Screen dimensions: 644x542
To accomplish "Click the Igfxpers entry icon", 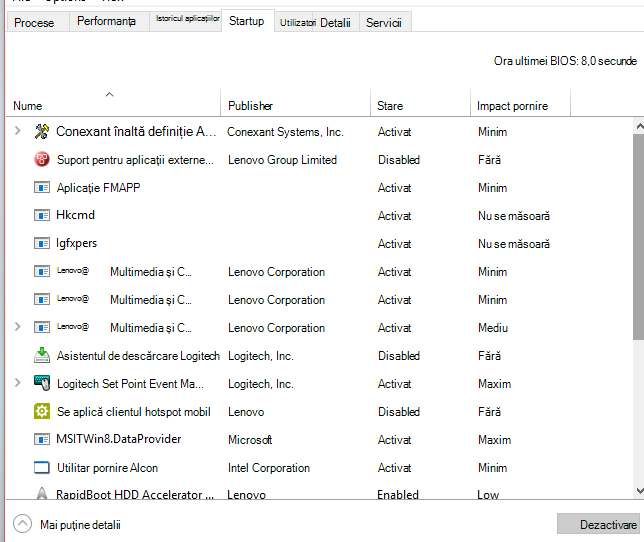I will pos(42,243).
